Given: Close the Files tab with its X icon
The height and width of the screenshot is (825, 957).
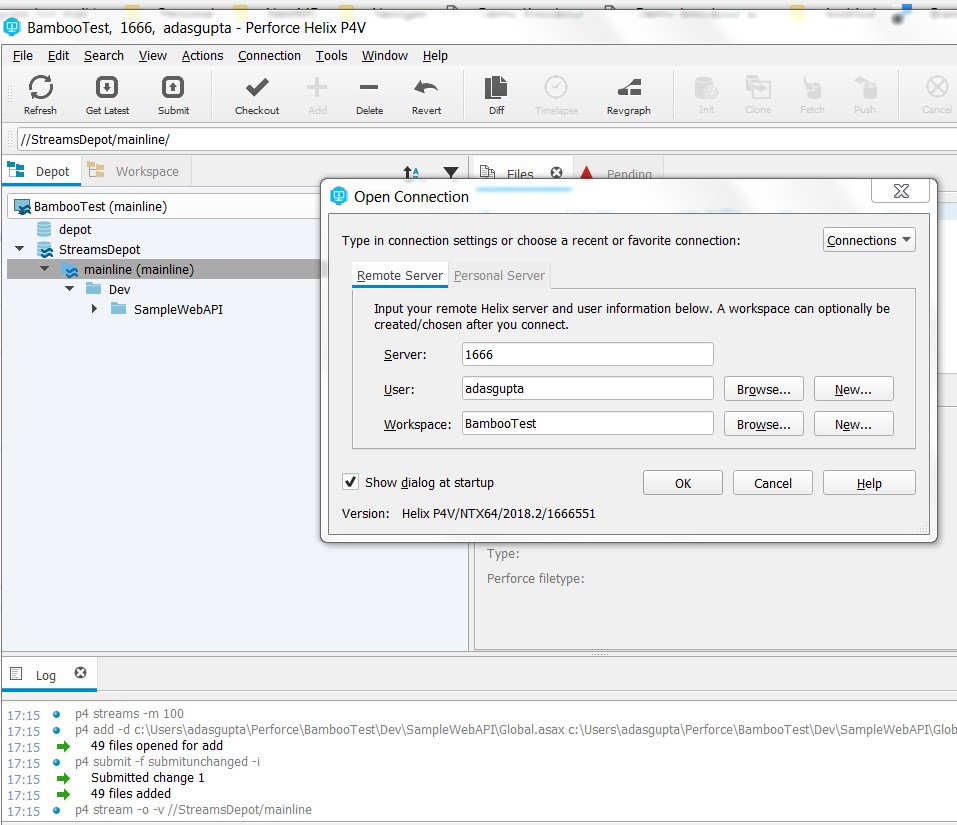Looking at the screenshot, I should click(557, 173).
